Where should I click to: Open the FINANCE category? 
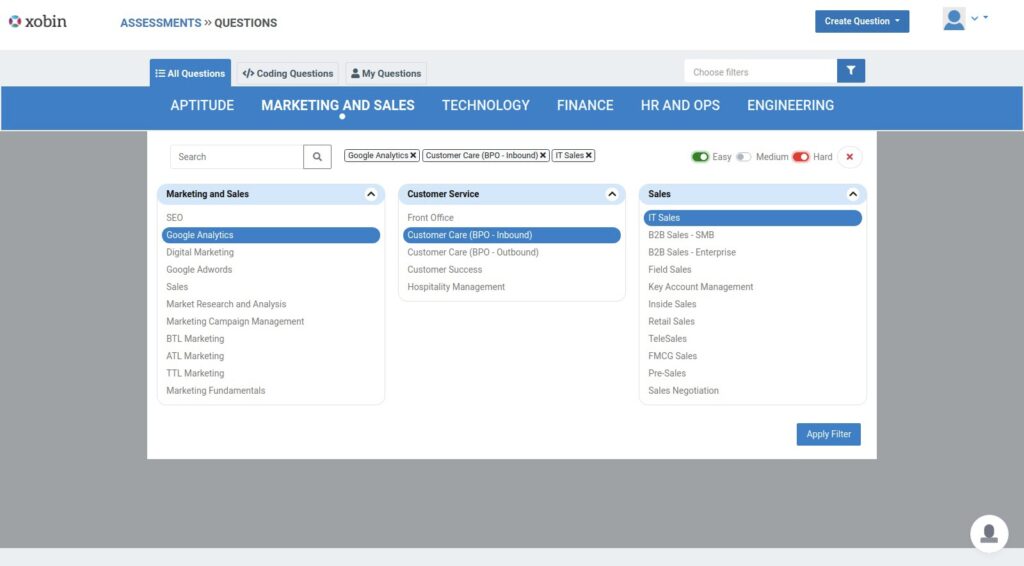pyautogui.click(x=584, y=106)
